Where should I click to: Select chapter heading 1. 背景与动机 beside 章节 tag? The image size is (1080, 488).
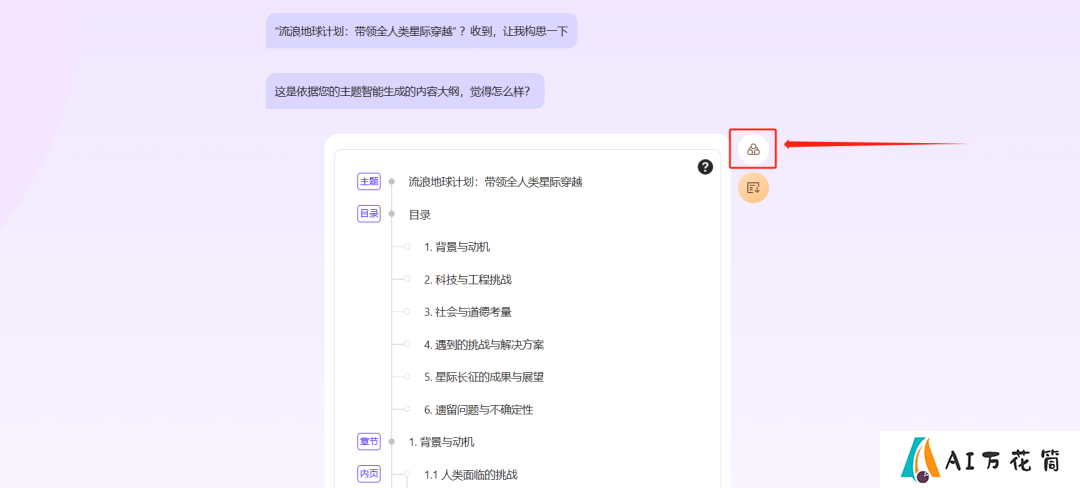click(442, 442)
